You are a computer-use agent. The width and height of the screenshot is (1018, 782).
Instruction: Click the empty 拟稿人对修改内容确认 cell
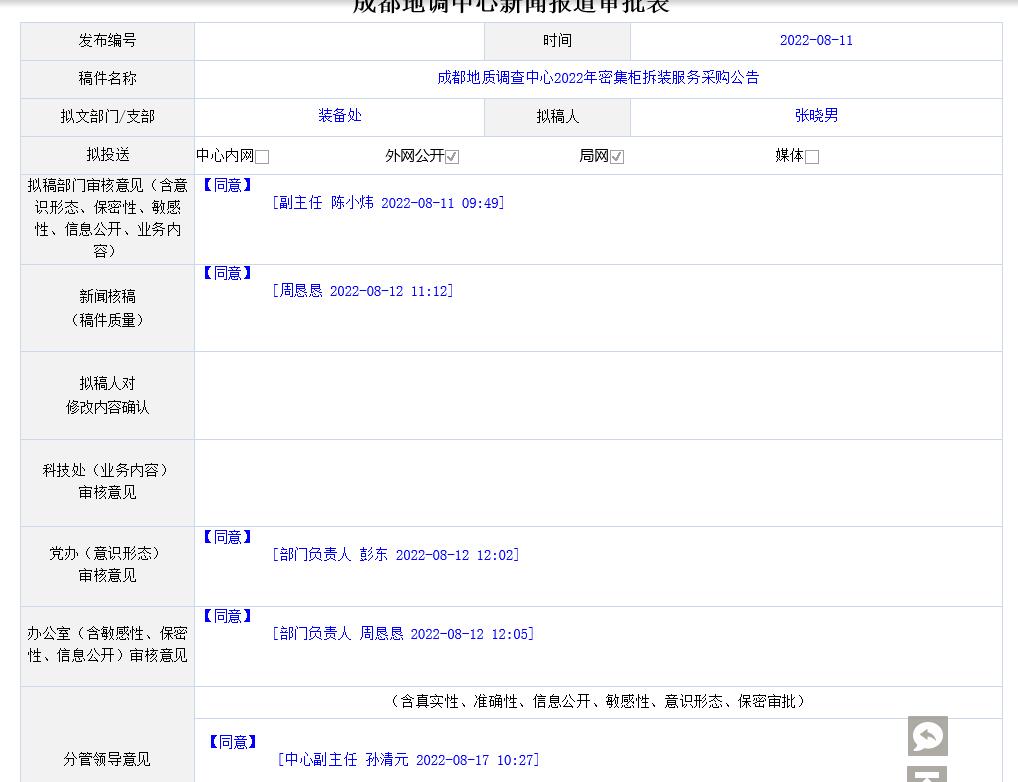[x=598, y=395]
